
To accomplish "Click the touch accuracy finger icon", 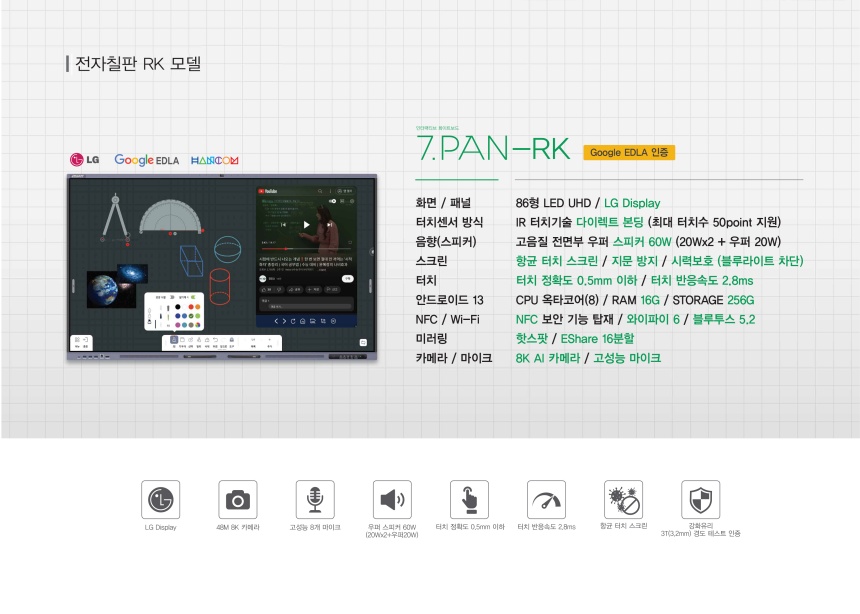I will tap(469, 499).
